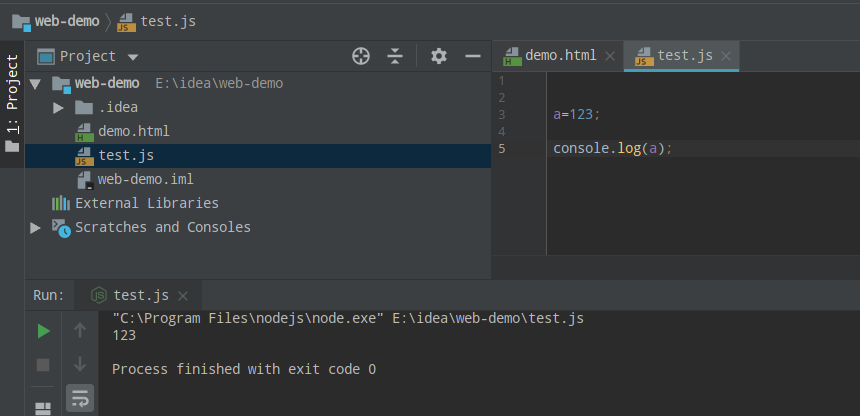860x416 pixels.
Task: Click Node.js icon on Run tab
Action: click(99, 296)
